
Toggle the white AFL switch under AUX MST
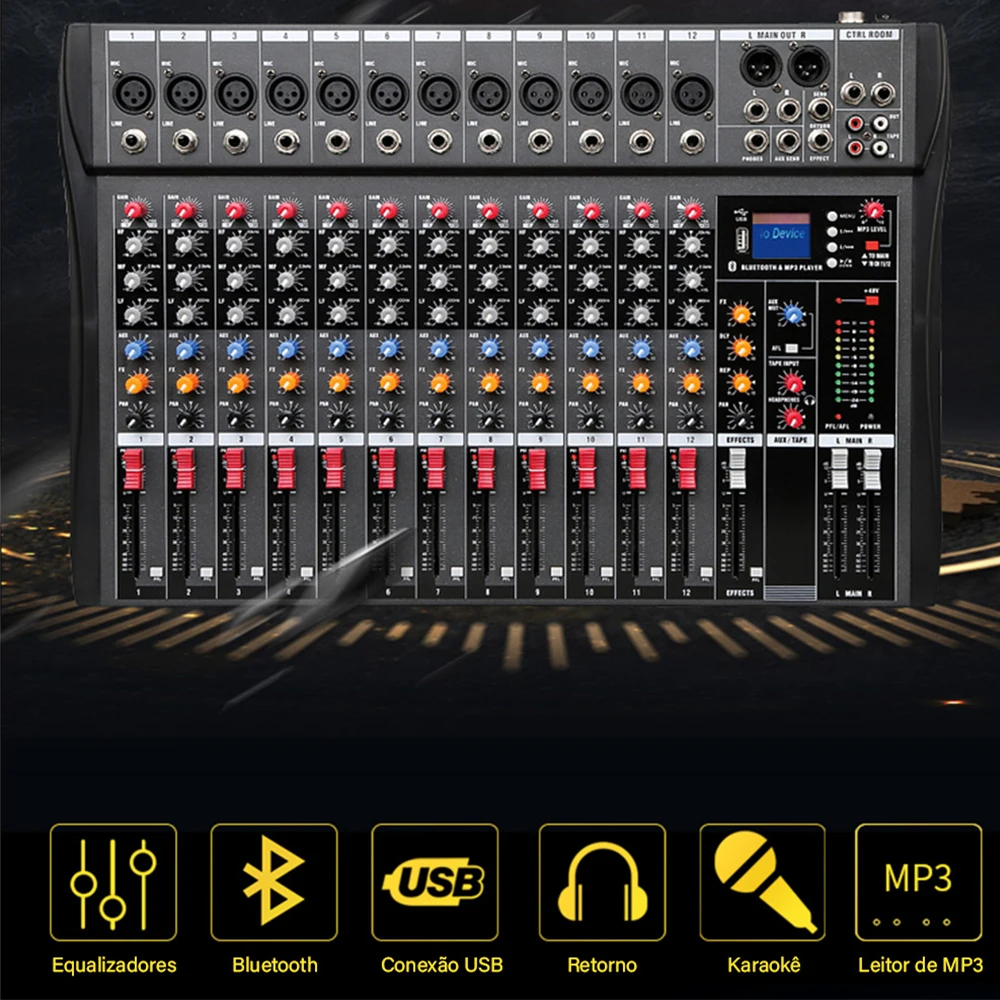791,348
